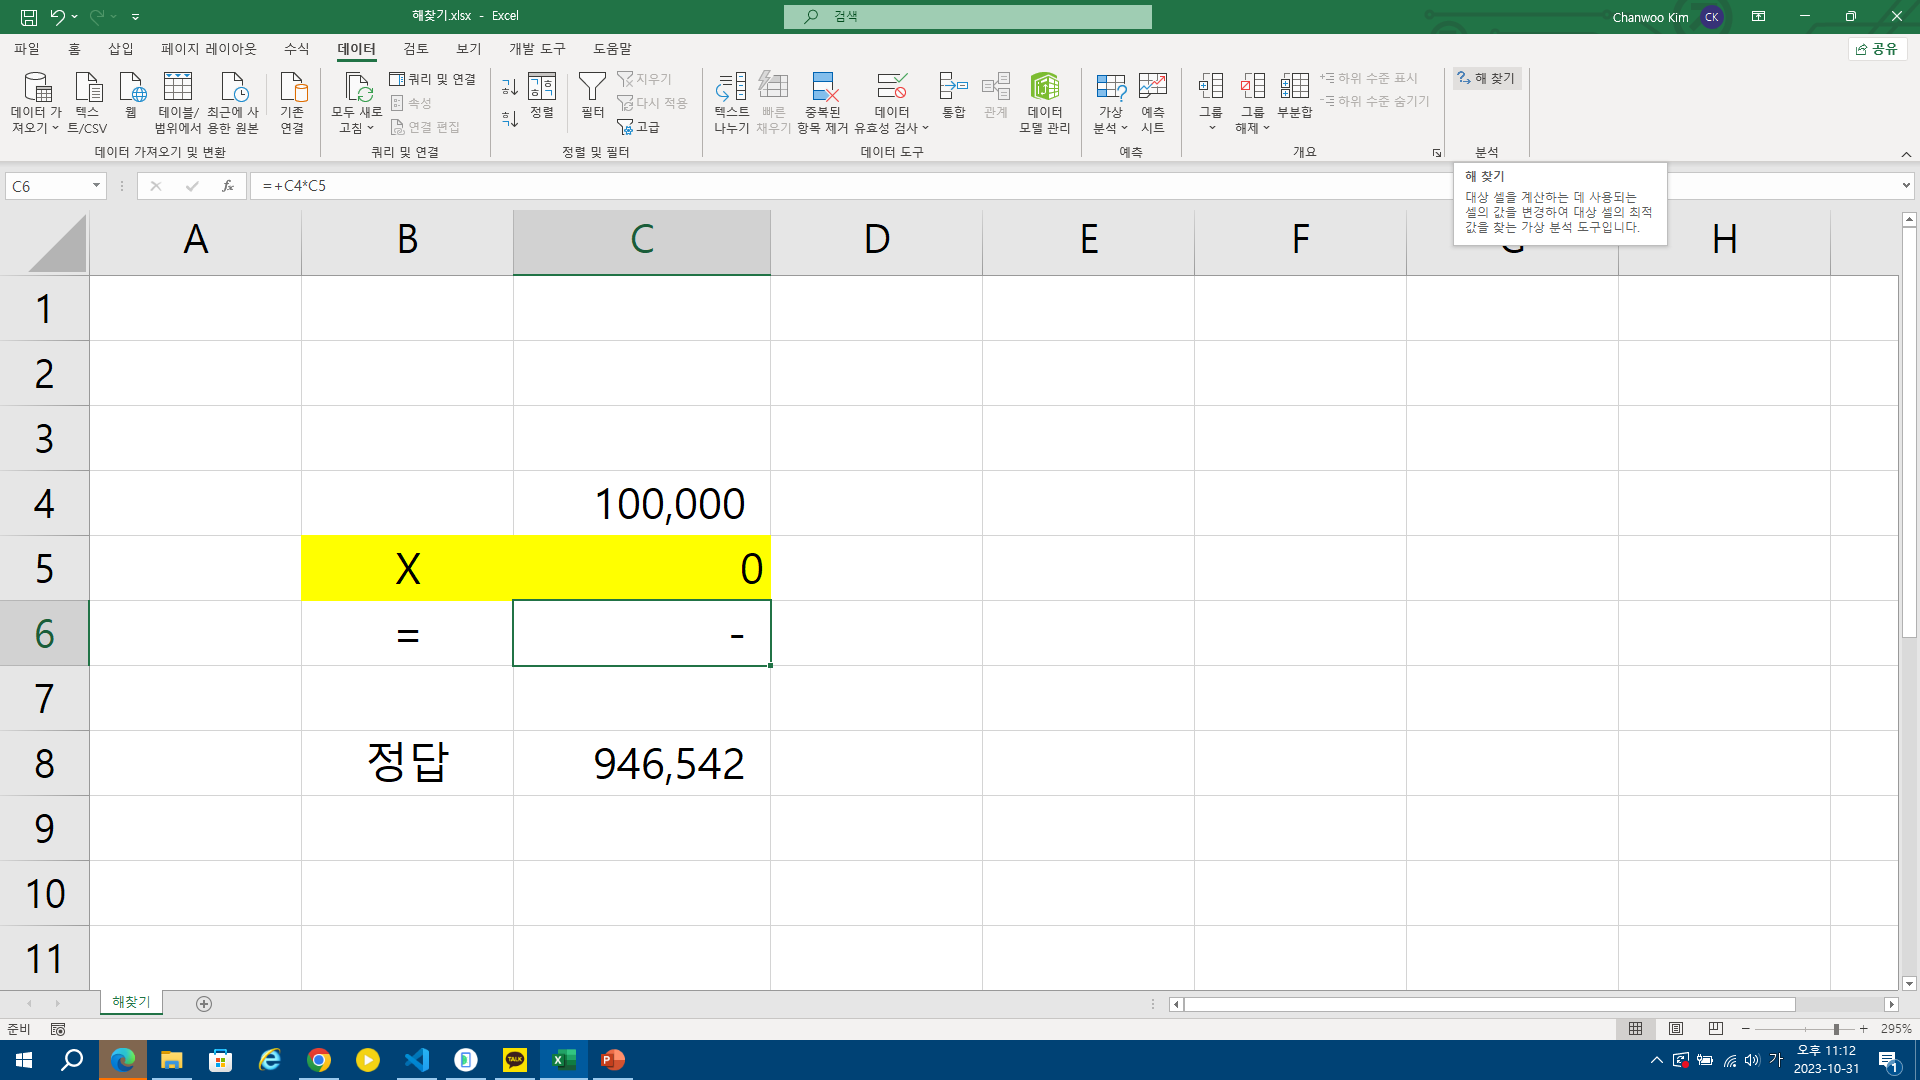Switch to Normal view button
The image size is (1920, 1080).
click(x=1635, y=1029)
